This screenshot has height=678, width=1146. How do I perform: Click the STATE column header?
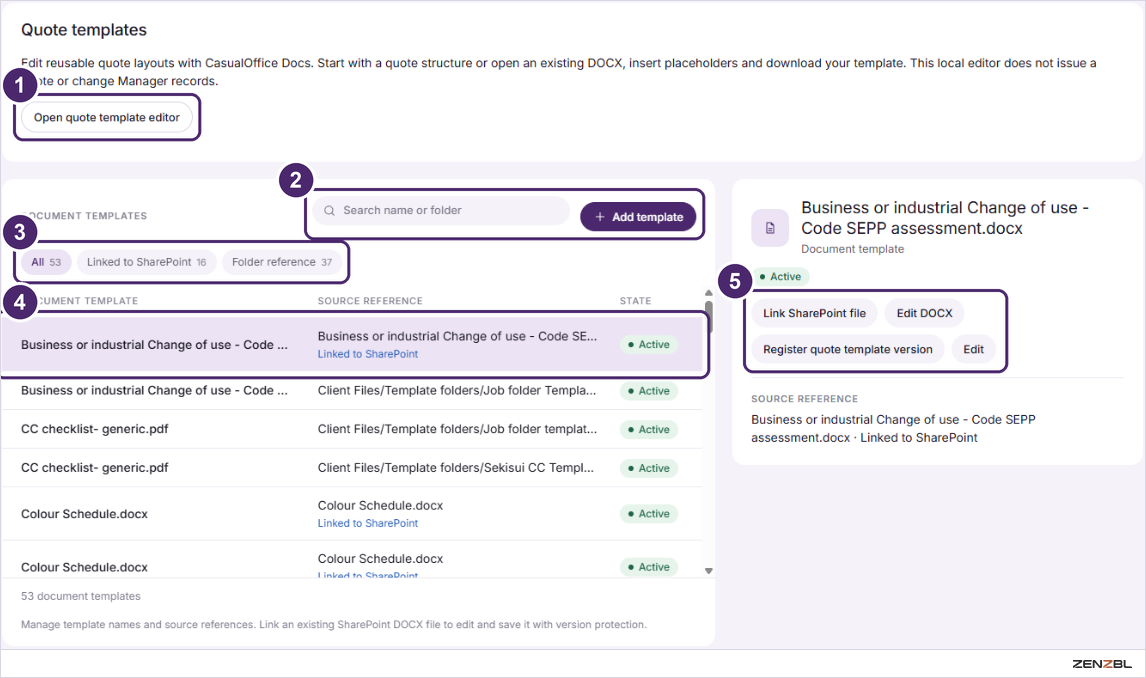[x=635, y=300]
